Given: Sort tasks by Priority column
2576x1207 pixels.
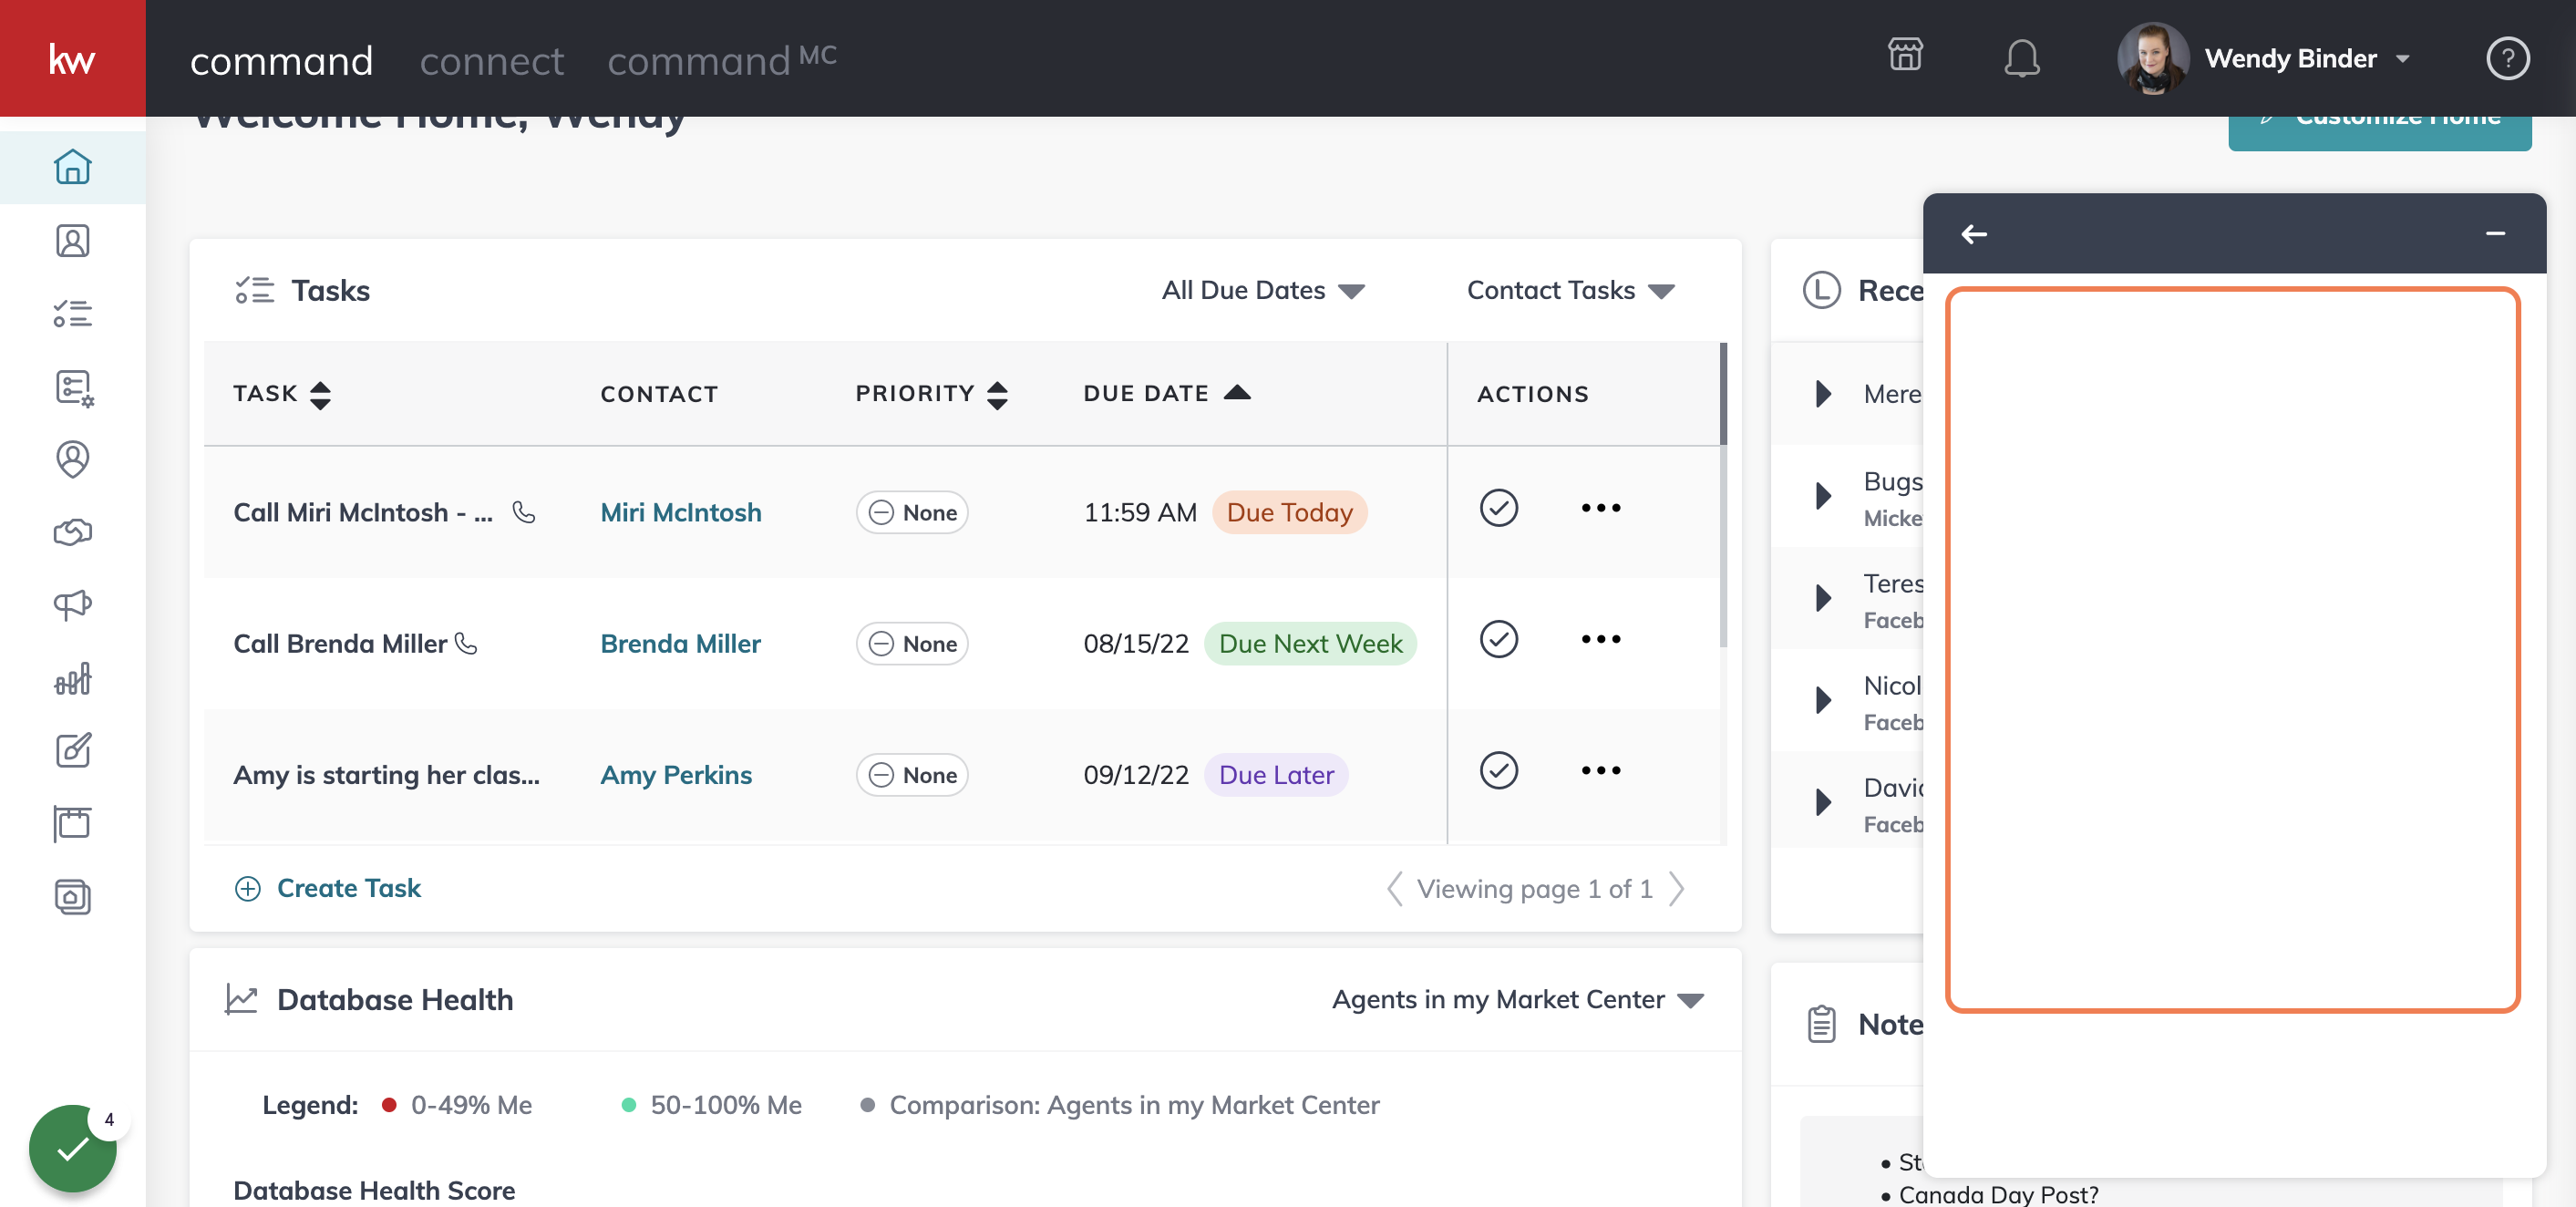Looking at the screenshot, I should point(931,393).
